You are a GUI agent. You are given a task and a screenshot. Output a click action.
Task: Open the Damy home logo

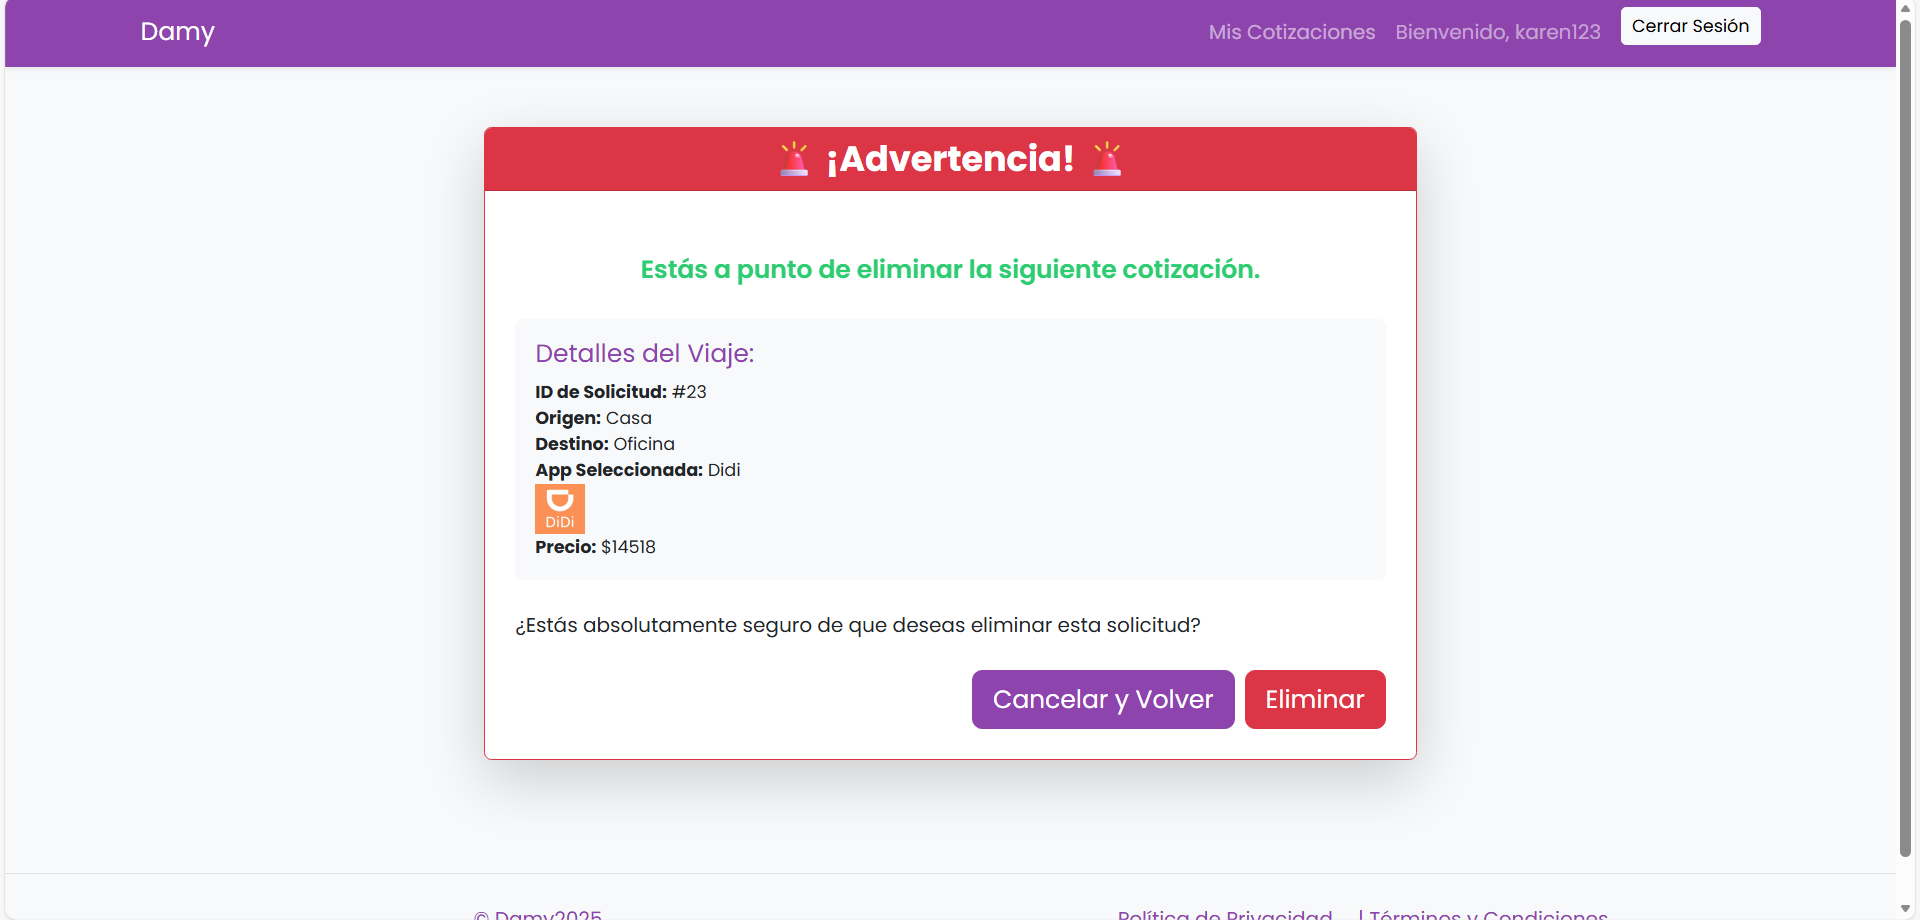coord(177,32)
